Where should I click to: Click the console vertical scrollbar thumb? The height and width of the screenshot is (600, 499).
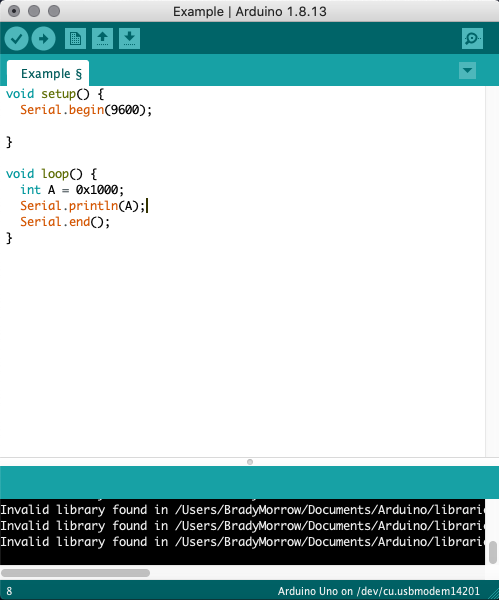(493, 552)
